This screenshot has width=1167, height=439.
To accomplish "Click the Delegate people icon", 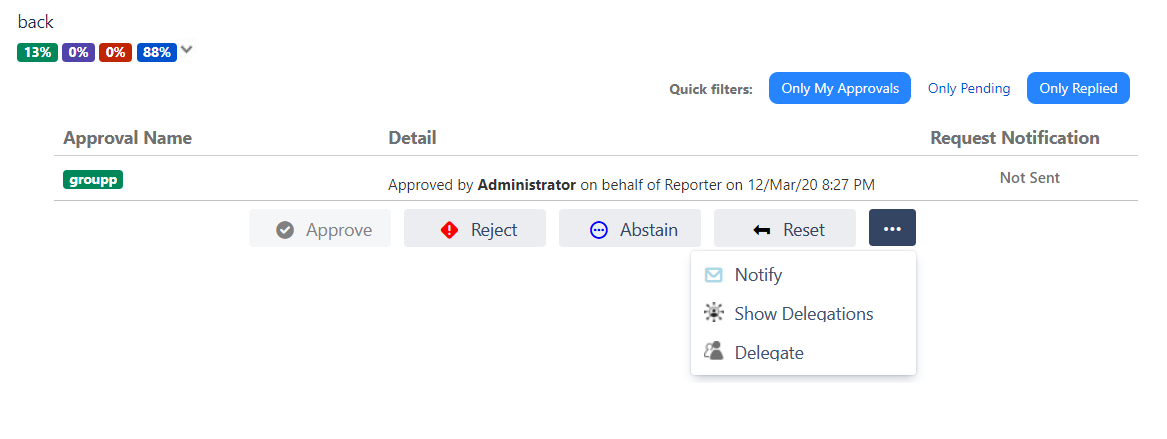I will (713, 350).
